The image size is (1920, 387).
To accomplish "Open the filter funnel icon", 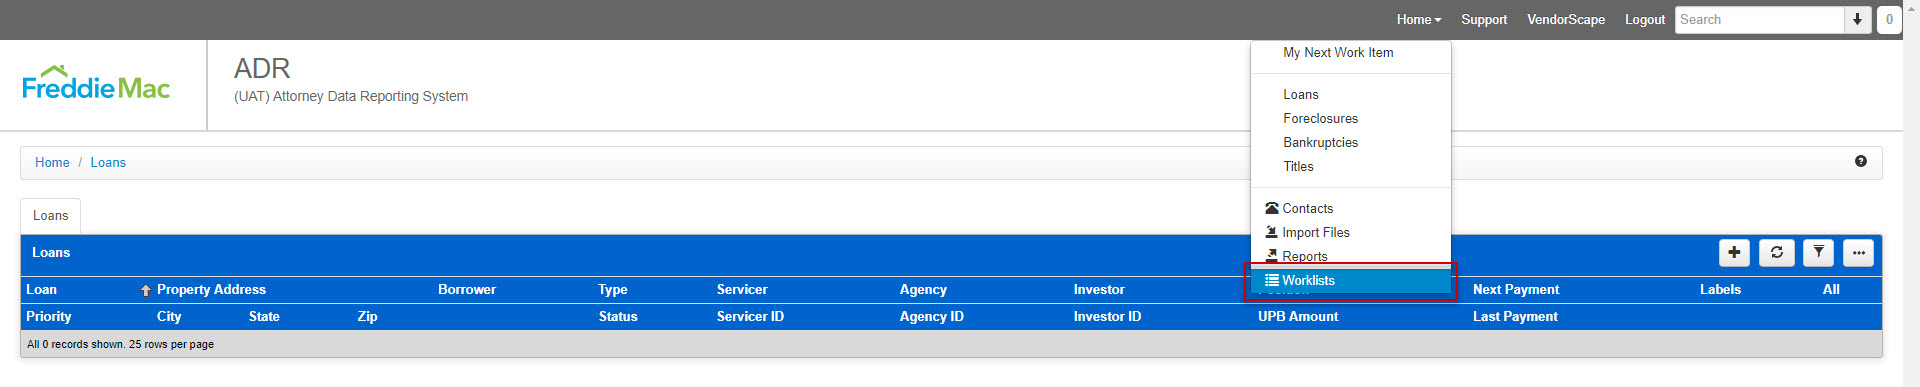I will click(x=1819, y=253).
